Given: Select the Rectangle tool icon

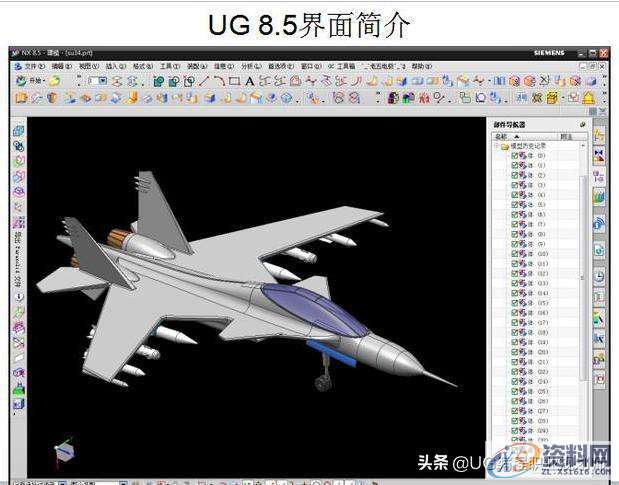Looking at the screenshot, I should tap(234, 81).
